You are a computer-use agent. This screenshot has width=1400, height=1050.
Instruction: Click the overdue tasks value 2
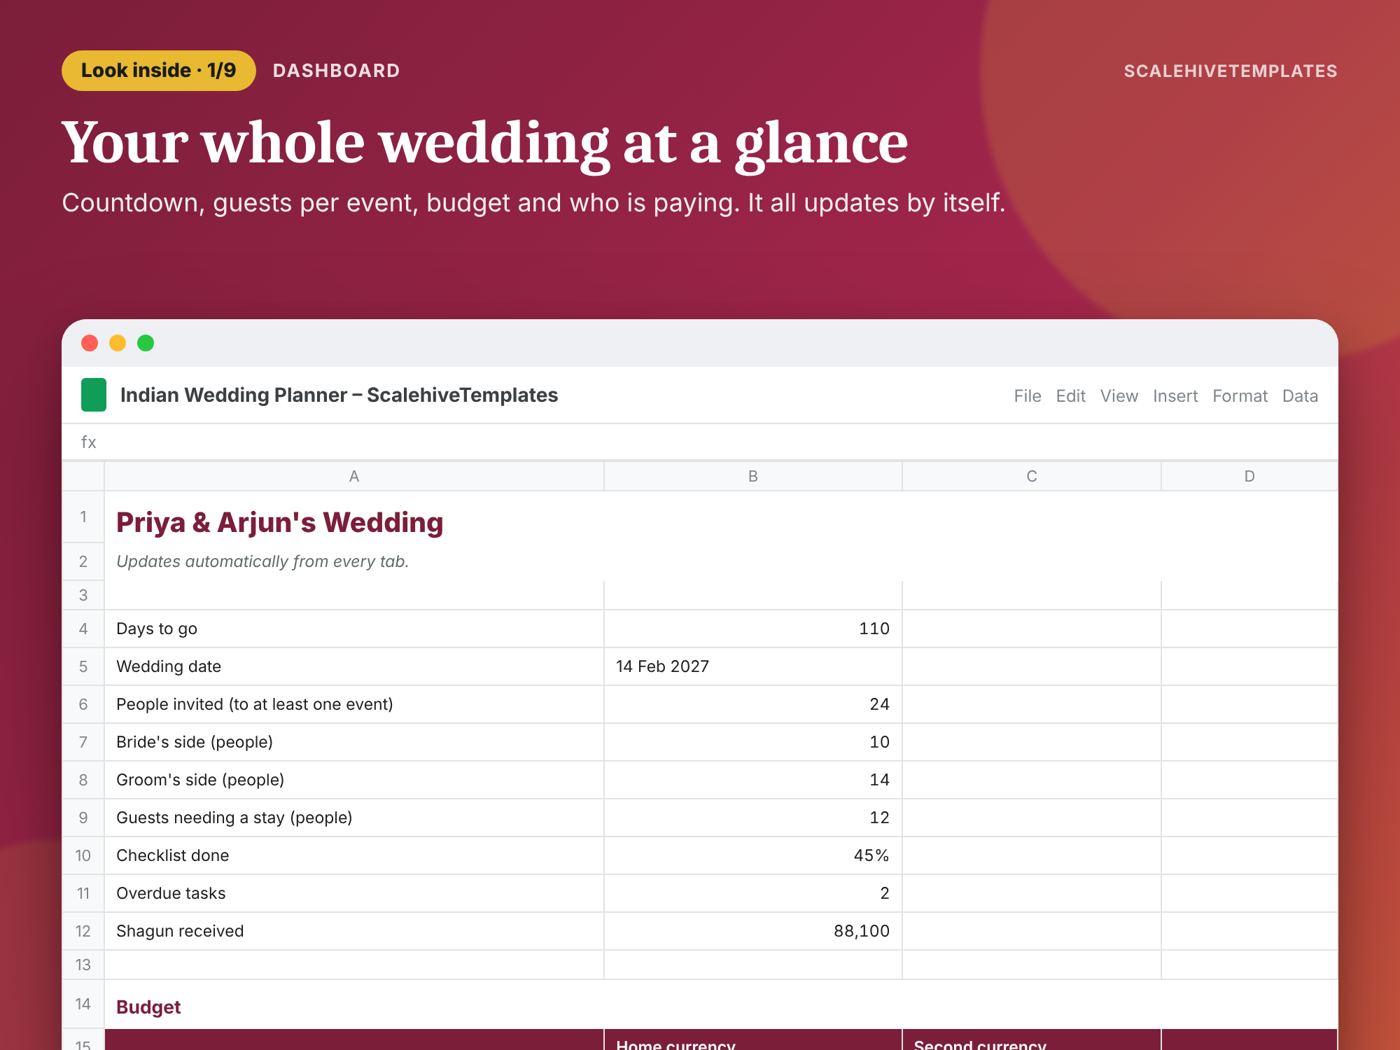pyautogui.click(x=753, y=894)
